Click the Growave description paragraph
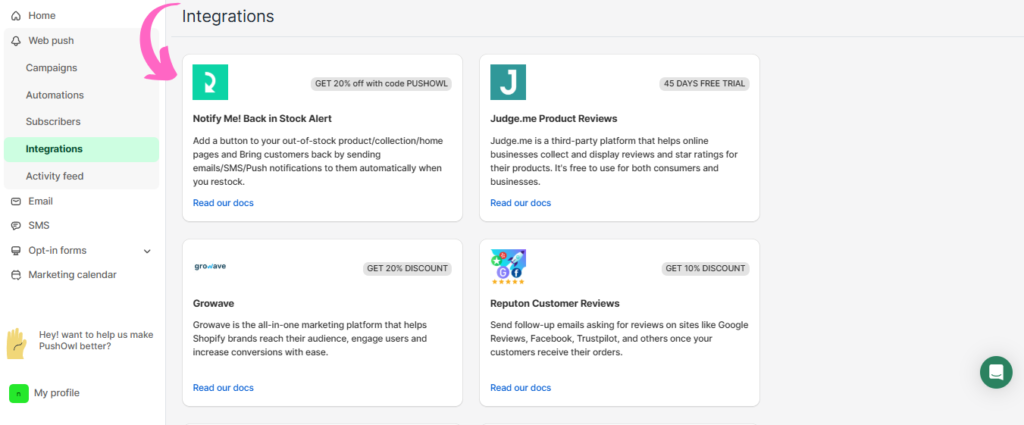This screenshot has width=1024, height=425. [x=311, y=339]
